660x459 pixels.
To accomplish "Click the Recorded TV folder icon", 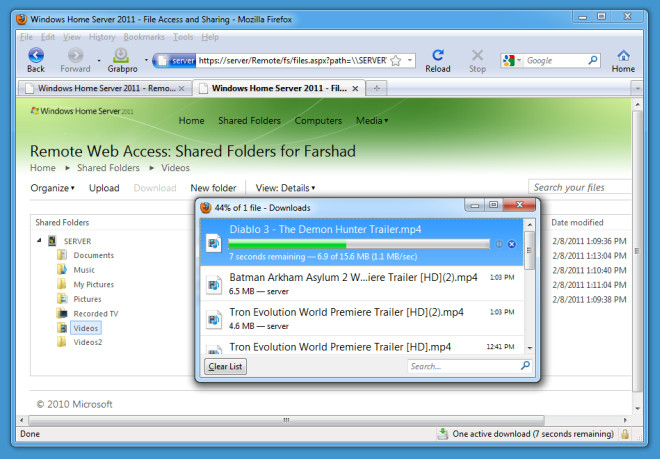I will pos(62,313).
